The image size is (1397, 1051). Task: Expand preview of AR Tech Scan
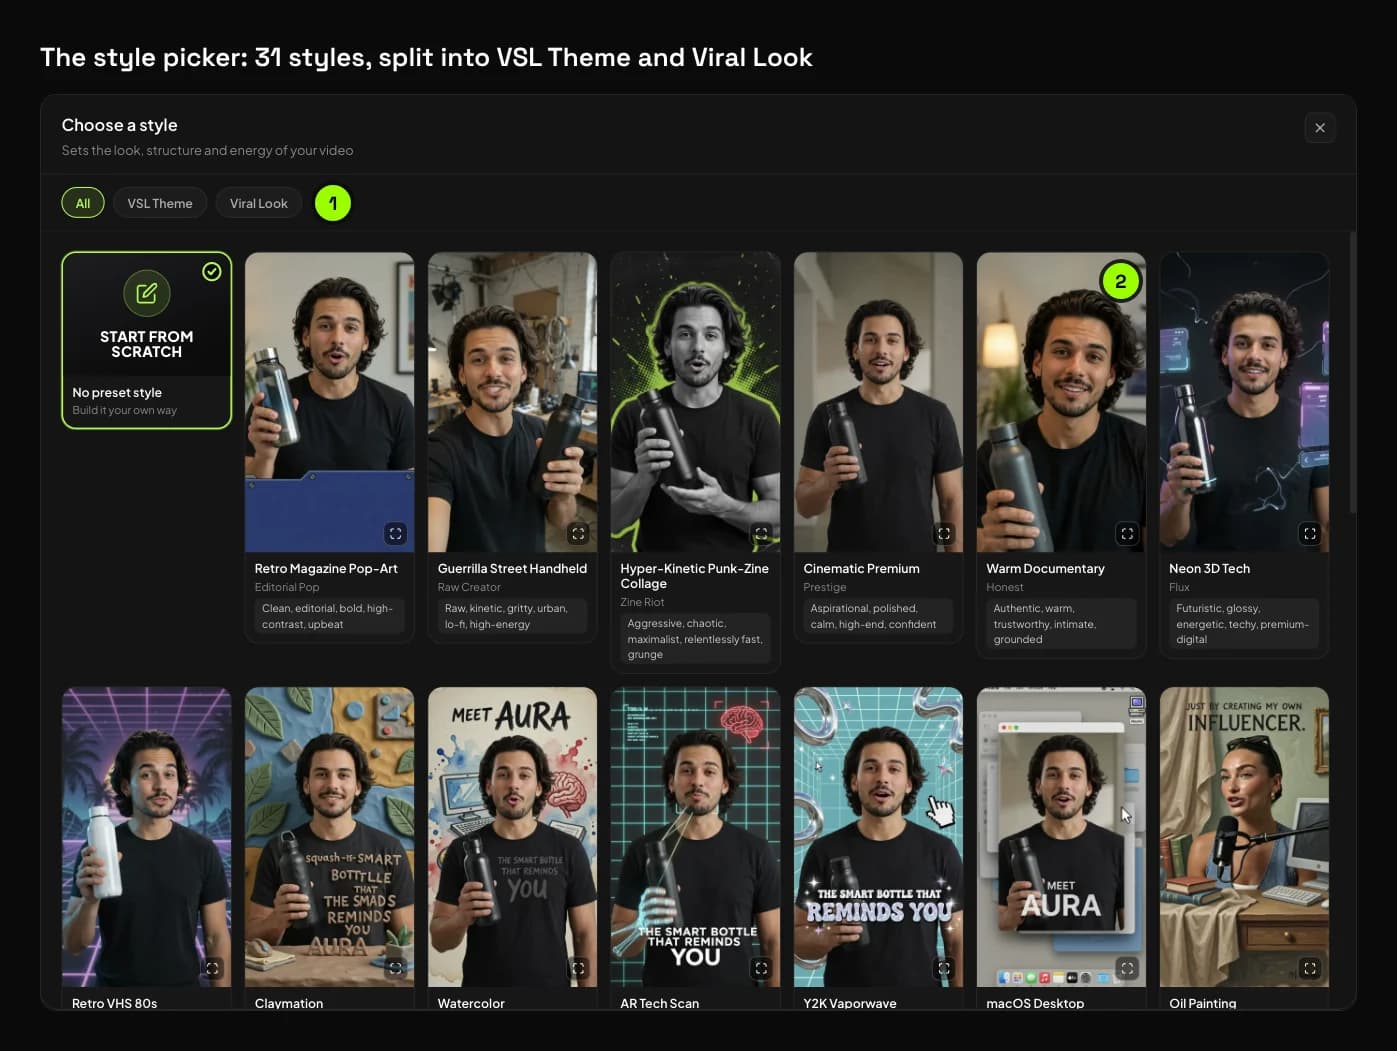761,968
